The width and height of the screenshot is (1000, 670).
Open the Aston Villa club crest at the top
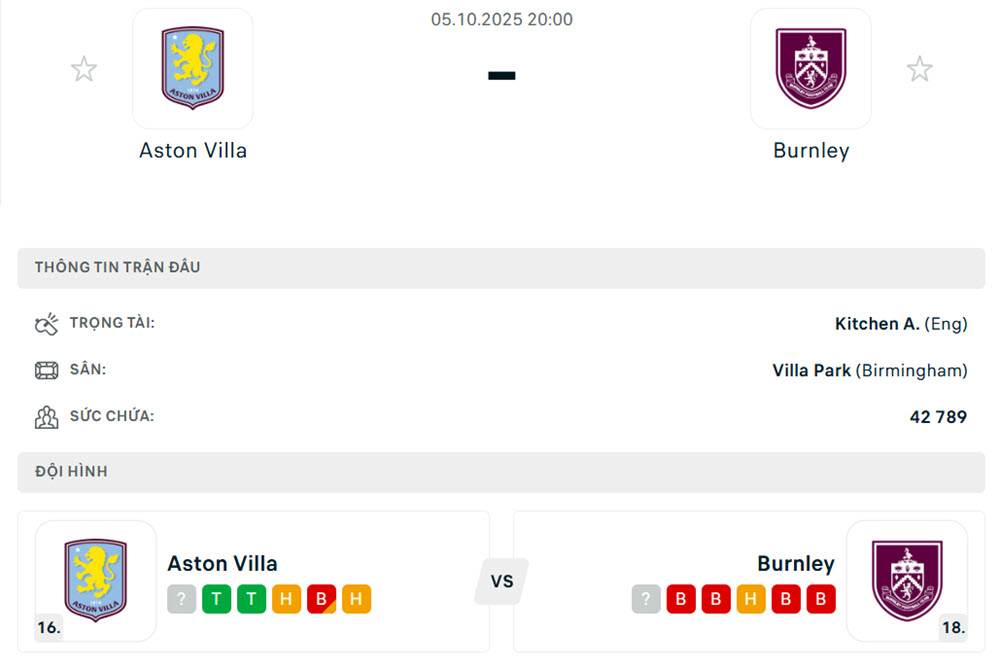[193, 68]
